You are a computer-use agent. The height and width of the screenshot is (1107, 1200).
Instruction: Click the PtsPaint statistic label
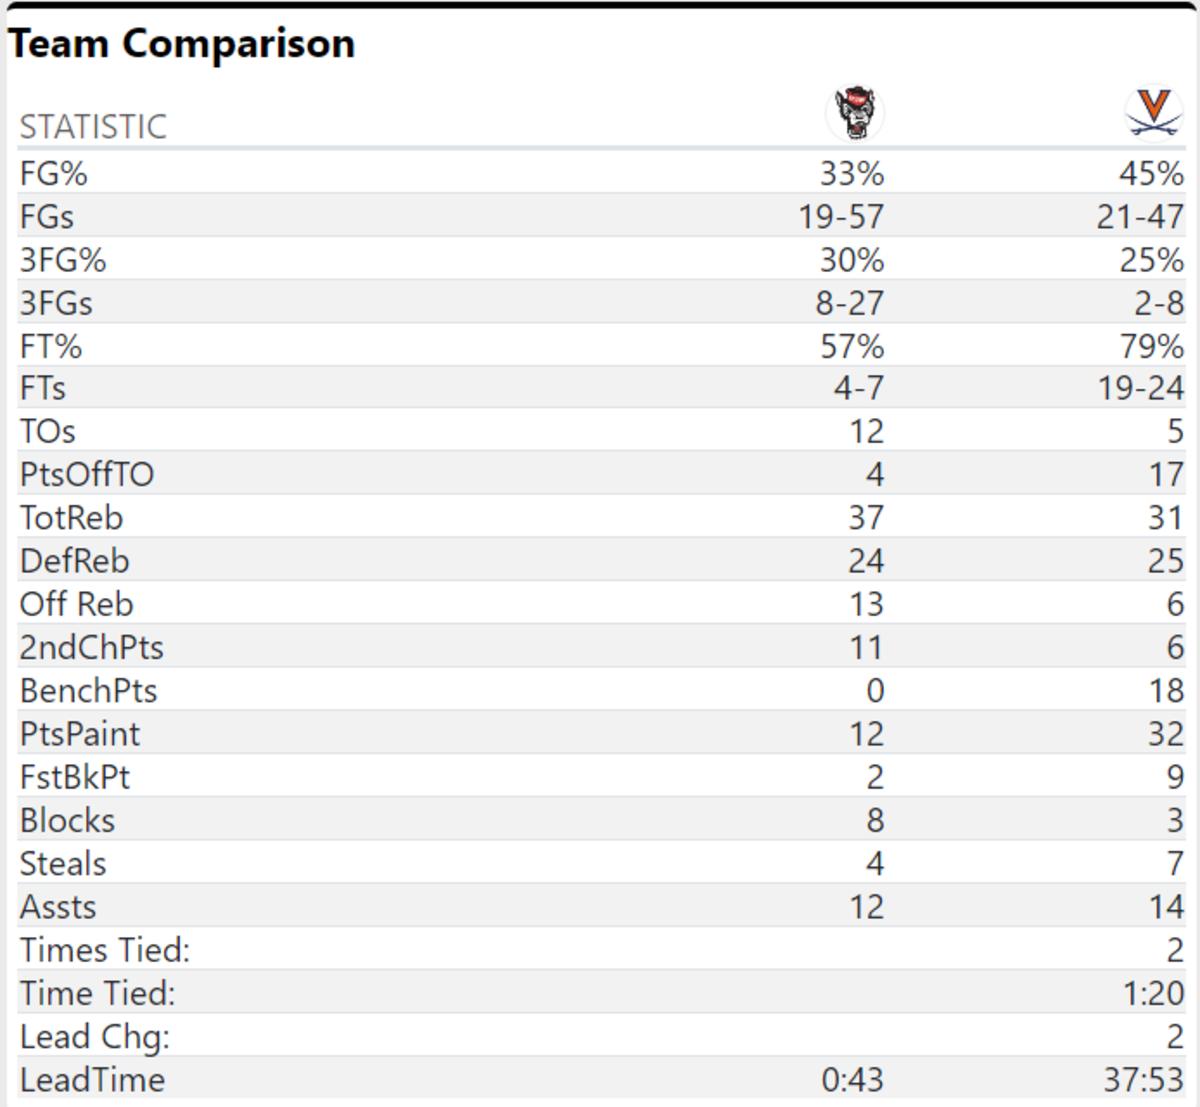click(x=80, y=734)
